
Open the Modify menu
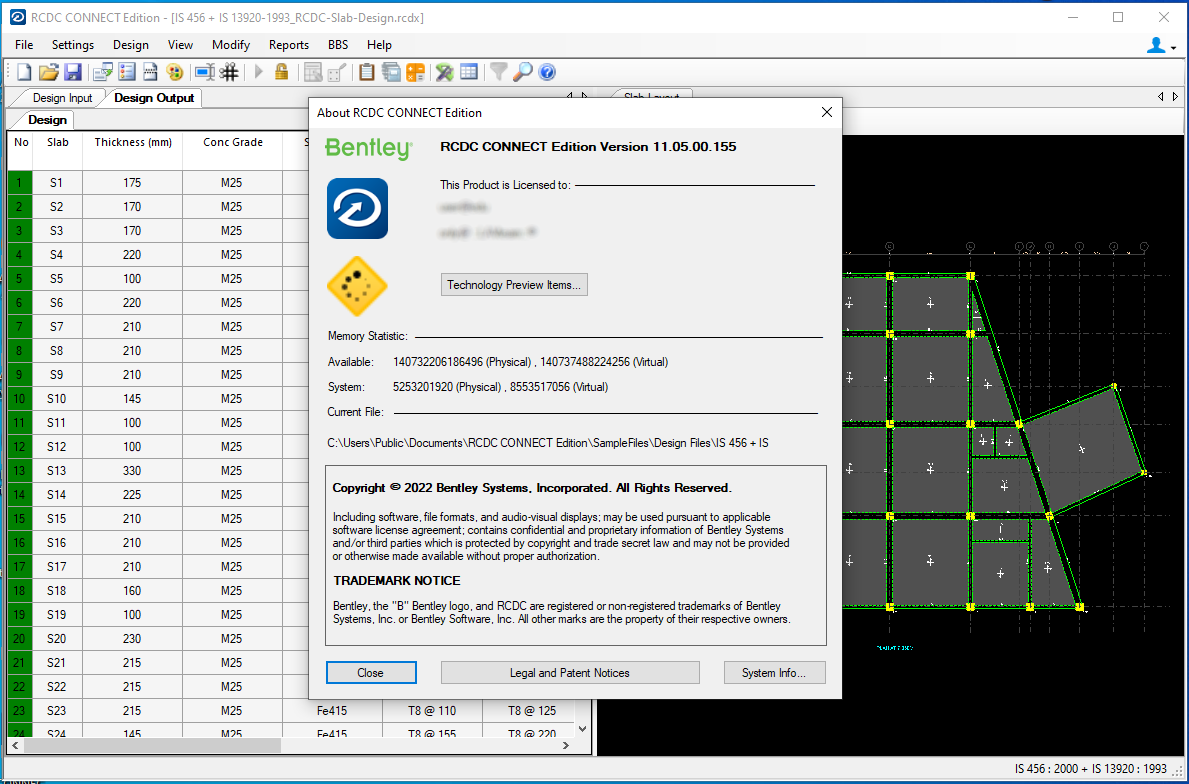click(x=231, y=45)
